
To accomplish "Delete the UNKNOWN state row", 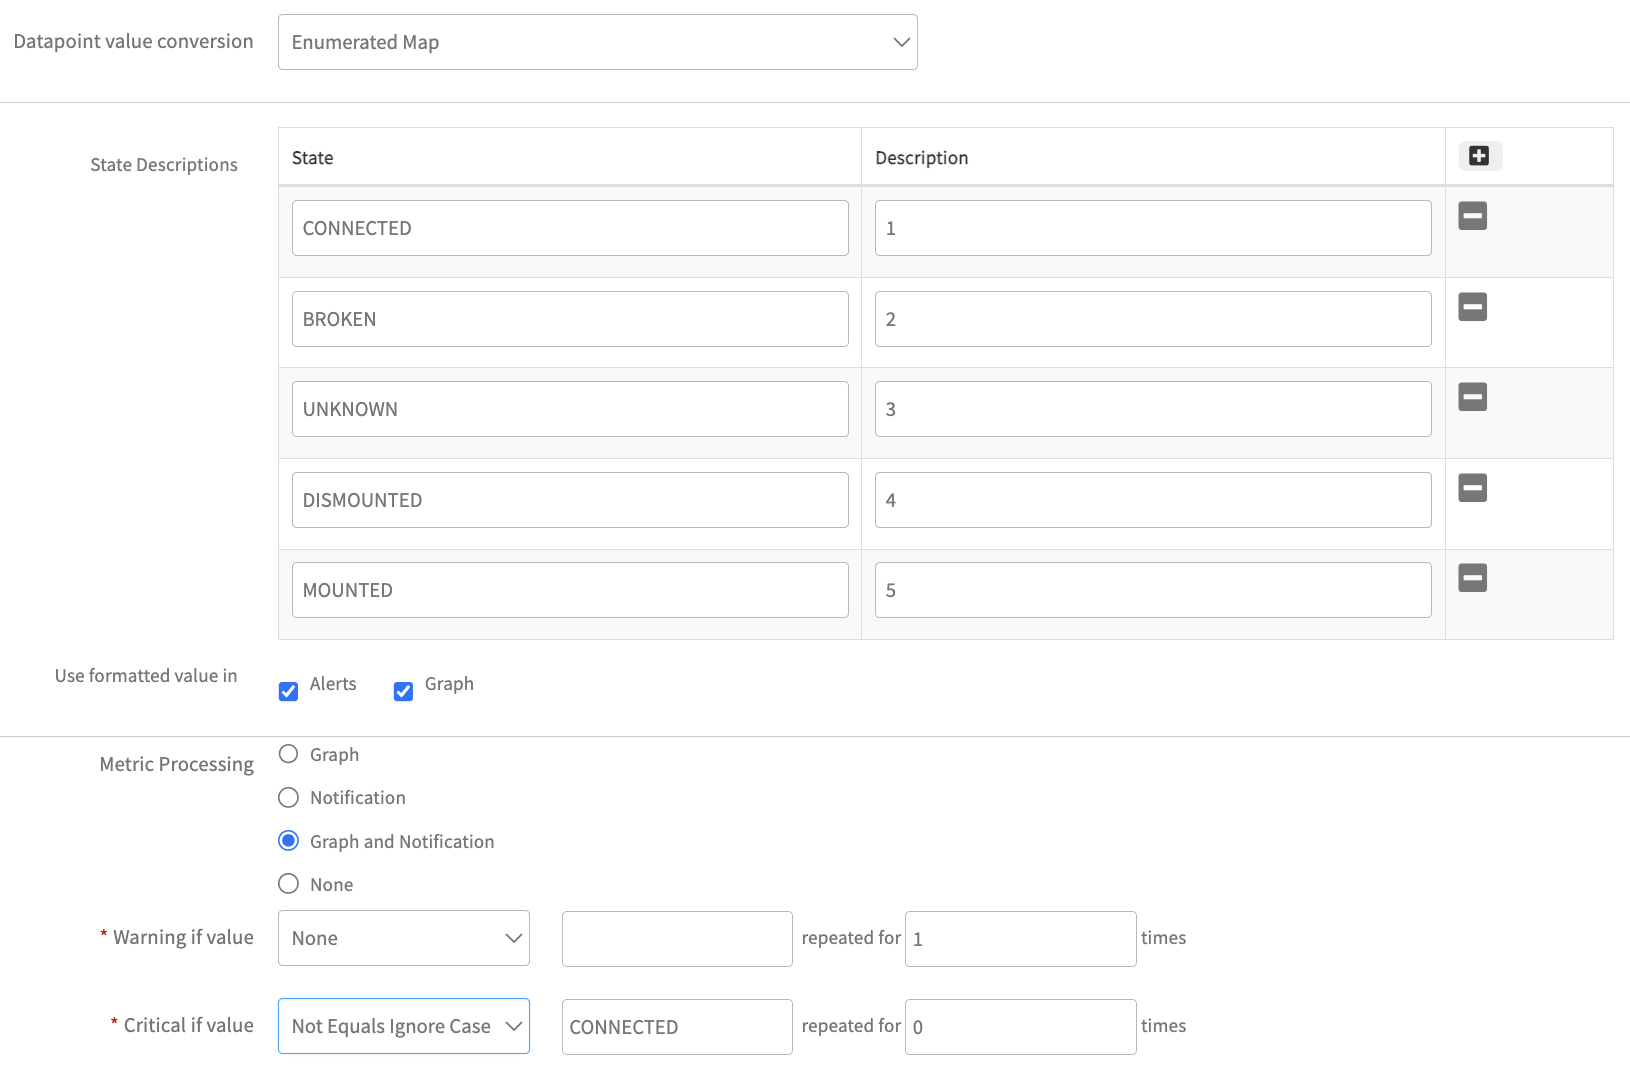I will tap(1472, 397).
